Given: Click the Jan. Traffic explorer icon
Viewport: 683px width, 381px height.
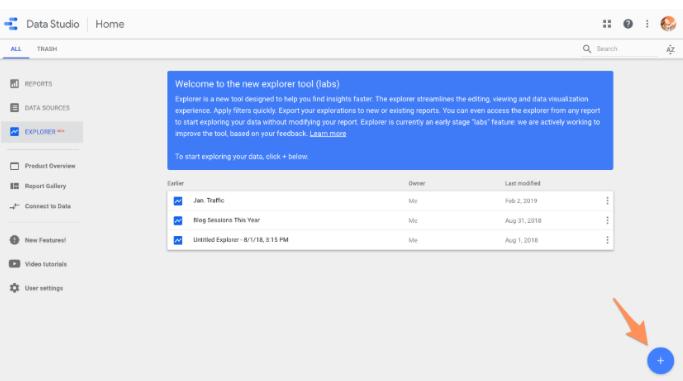Looking at the screenshot, I should coord(178,201).
